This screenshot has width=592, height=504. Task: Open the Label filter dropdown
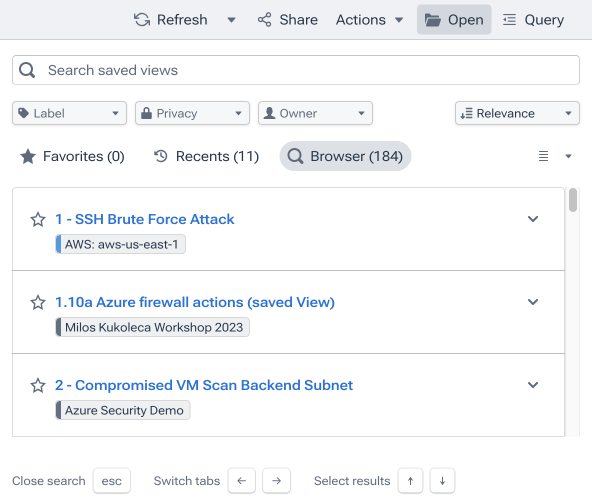tap(69, 113)
